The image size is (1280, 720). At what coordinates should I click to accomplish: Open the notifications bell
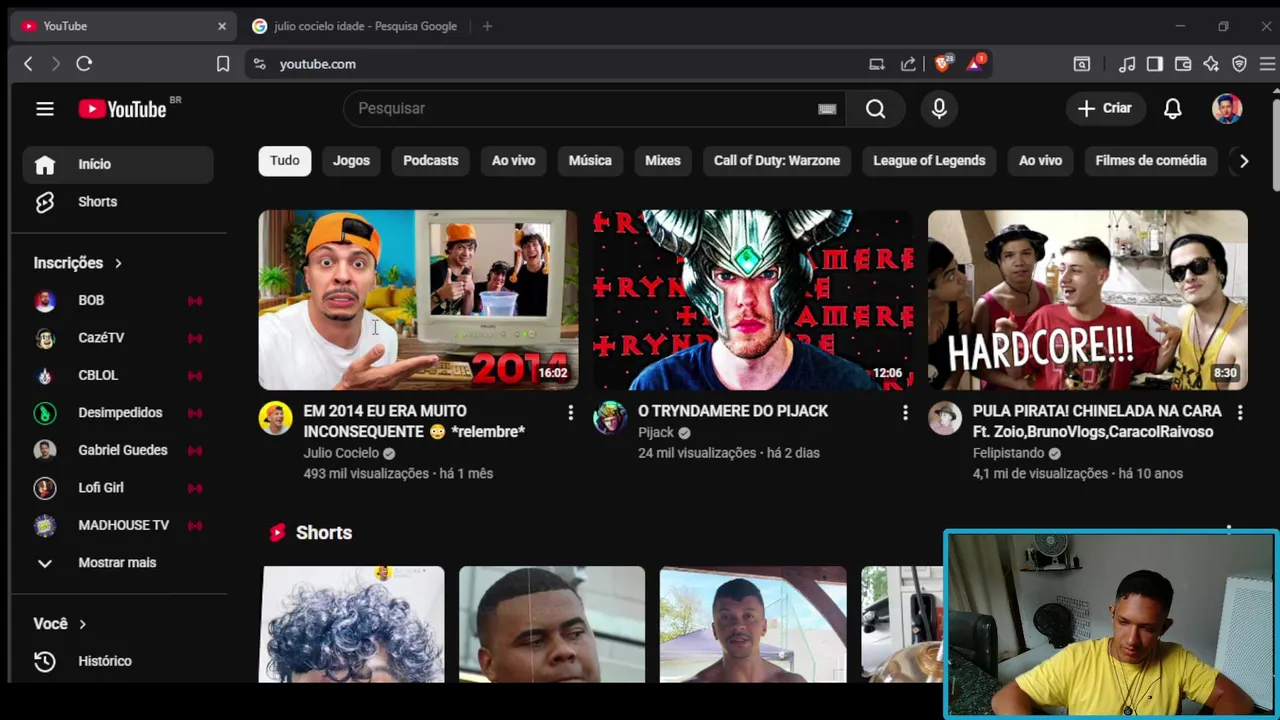(x=1173, y=108)
